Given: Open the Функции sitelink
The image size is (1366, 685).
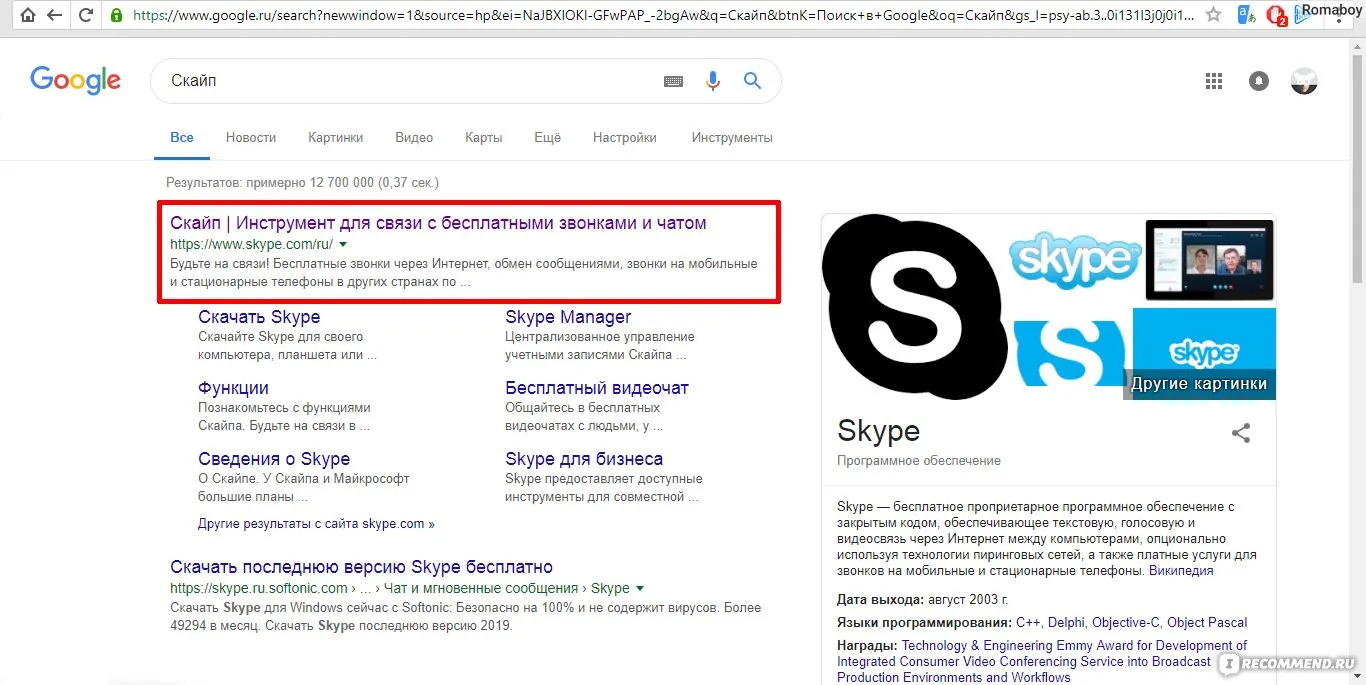Looking at the screenshot, I should tap(233, 388).
